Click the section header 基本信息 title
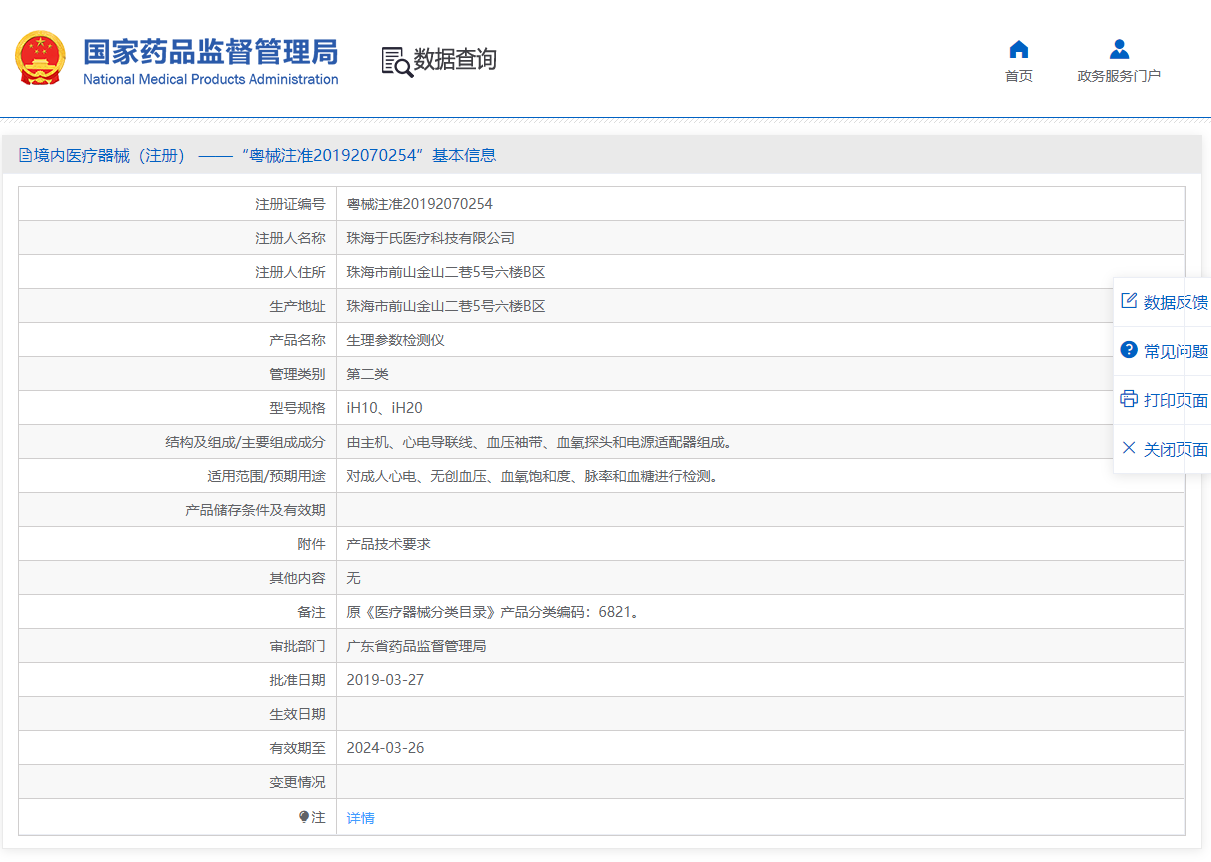1211x862 pixels. [x=464, y=155]
